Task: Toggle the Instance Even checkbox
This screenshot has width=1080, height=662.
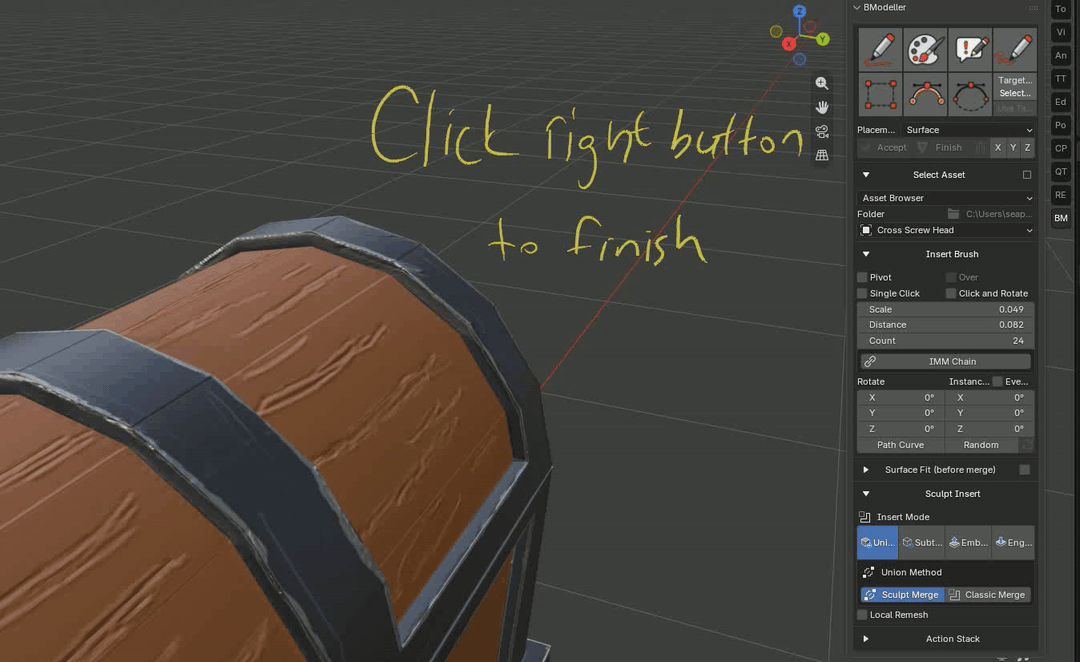Action: coord(997,382)
